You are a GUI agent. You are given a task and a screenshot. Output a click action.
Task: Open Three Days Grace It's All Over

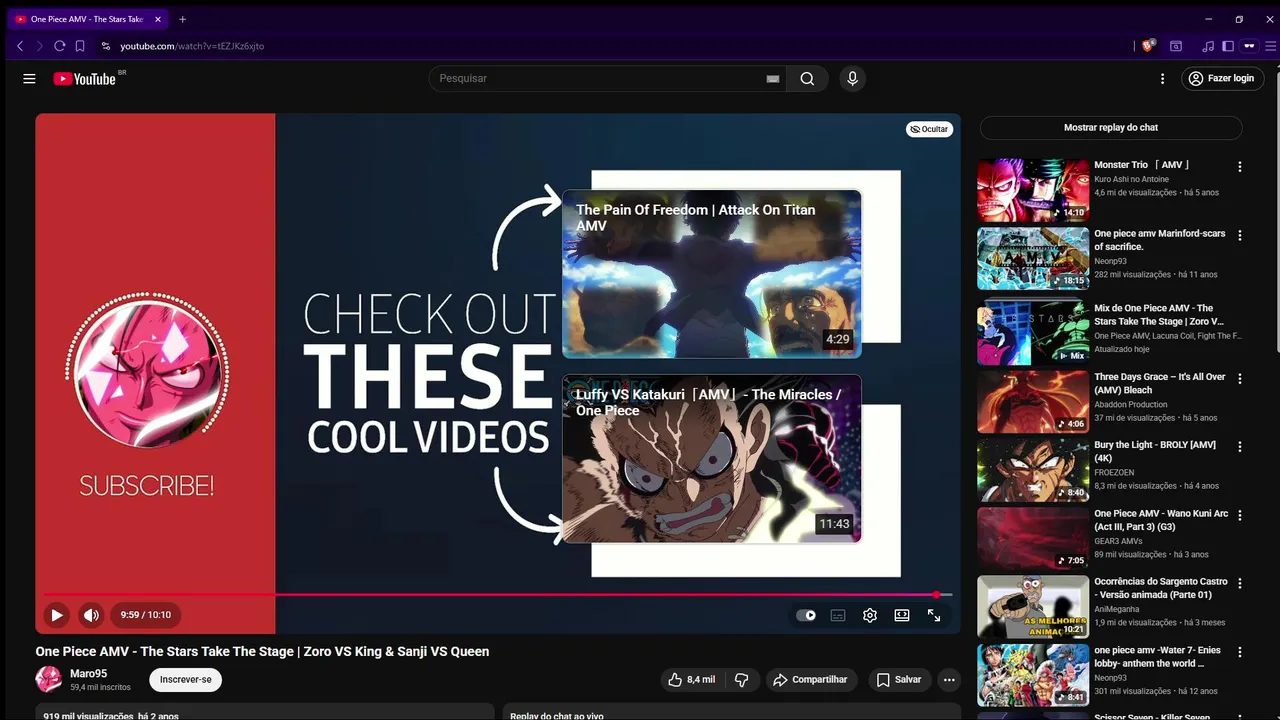point(1159,383)
